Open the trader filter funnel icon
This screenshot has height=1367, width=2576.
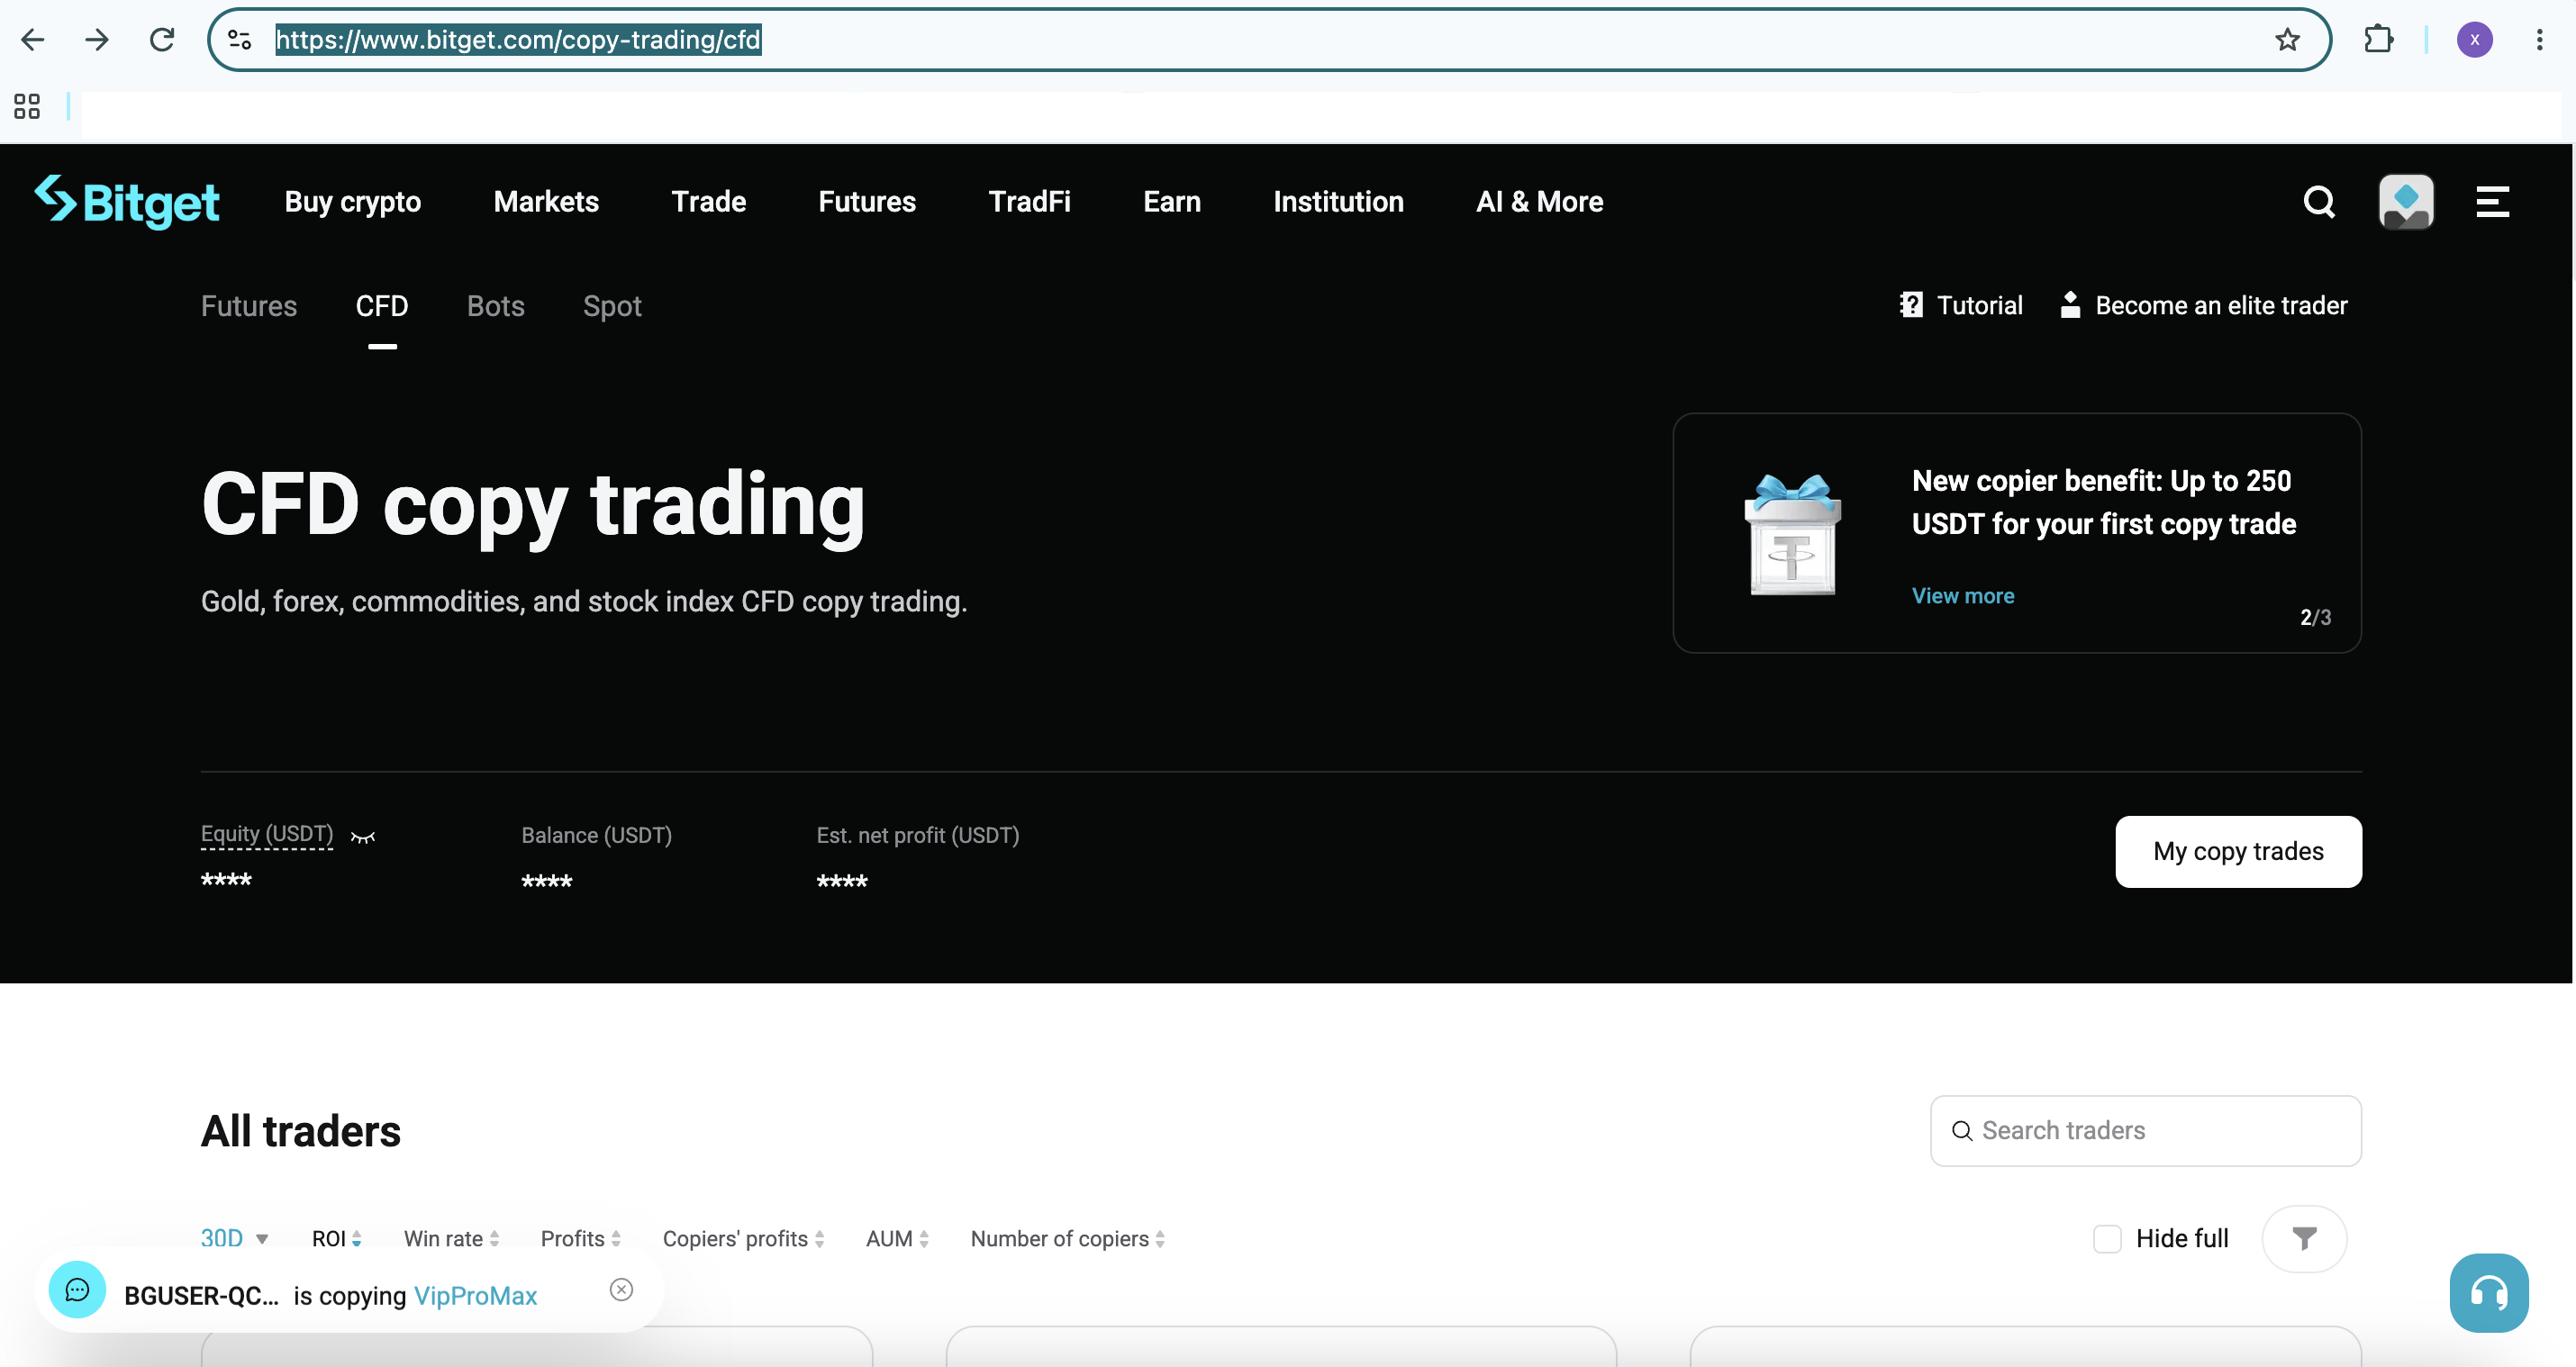point(2304,1239)
